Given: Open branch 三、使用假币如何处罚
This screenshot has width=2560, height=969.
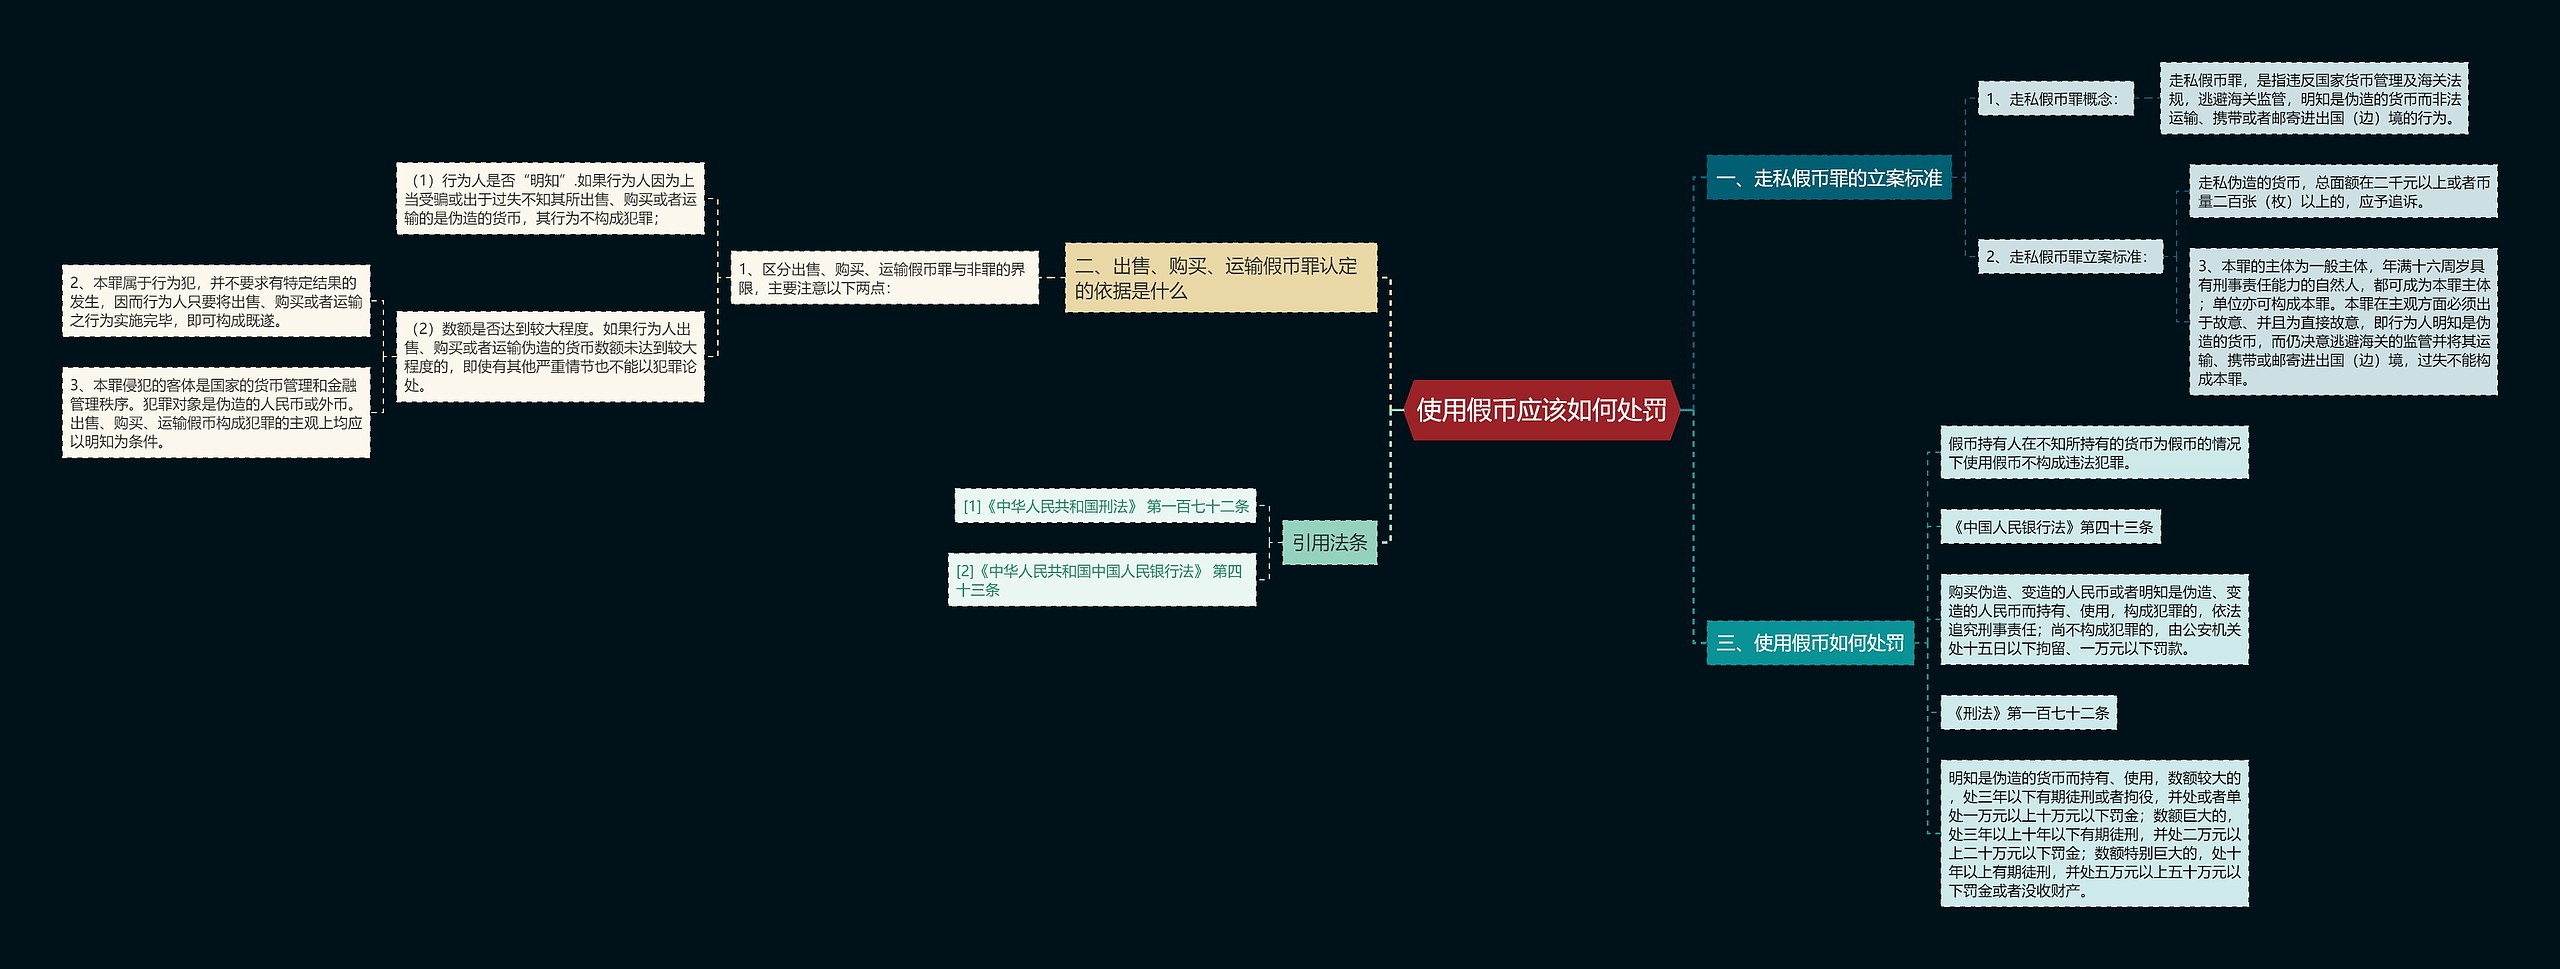Looking at the screenshot, I should click(x=1810, y=643).
